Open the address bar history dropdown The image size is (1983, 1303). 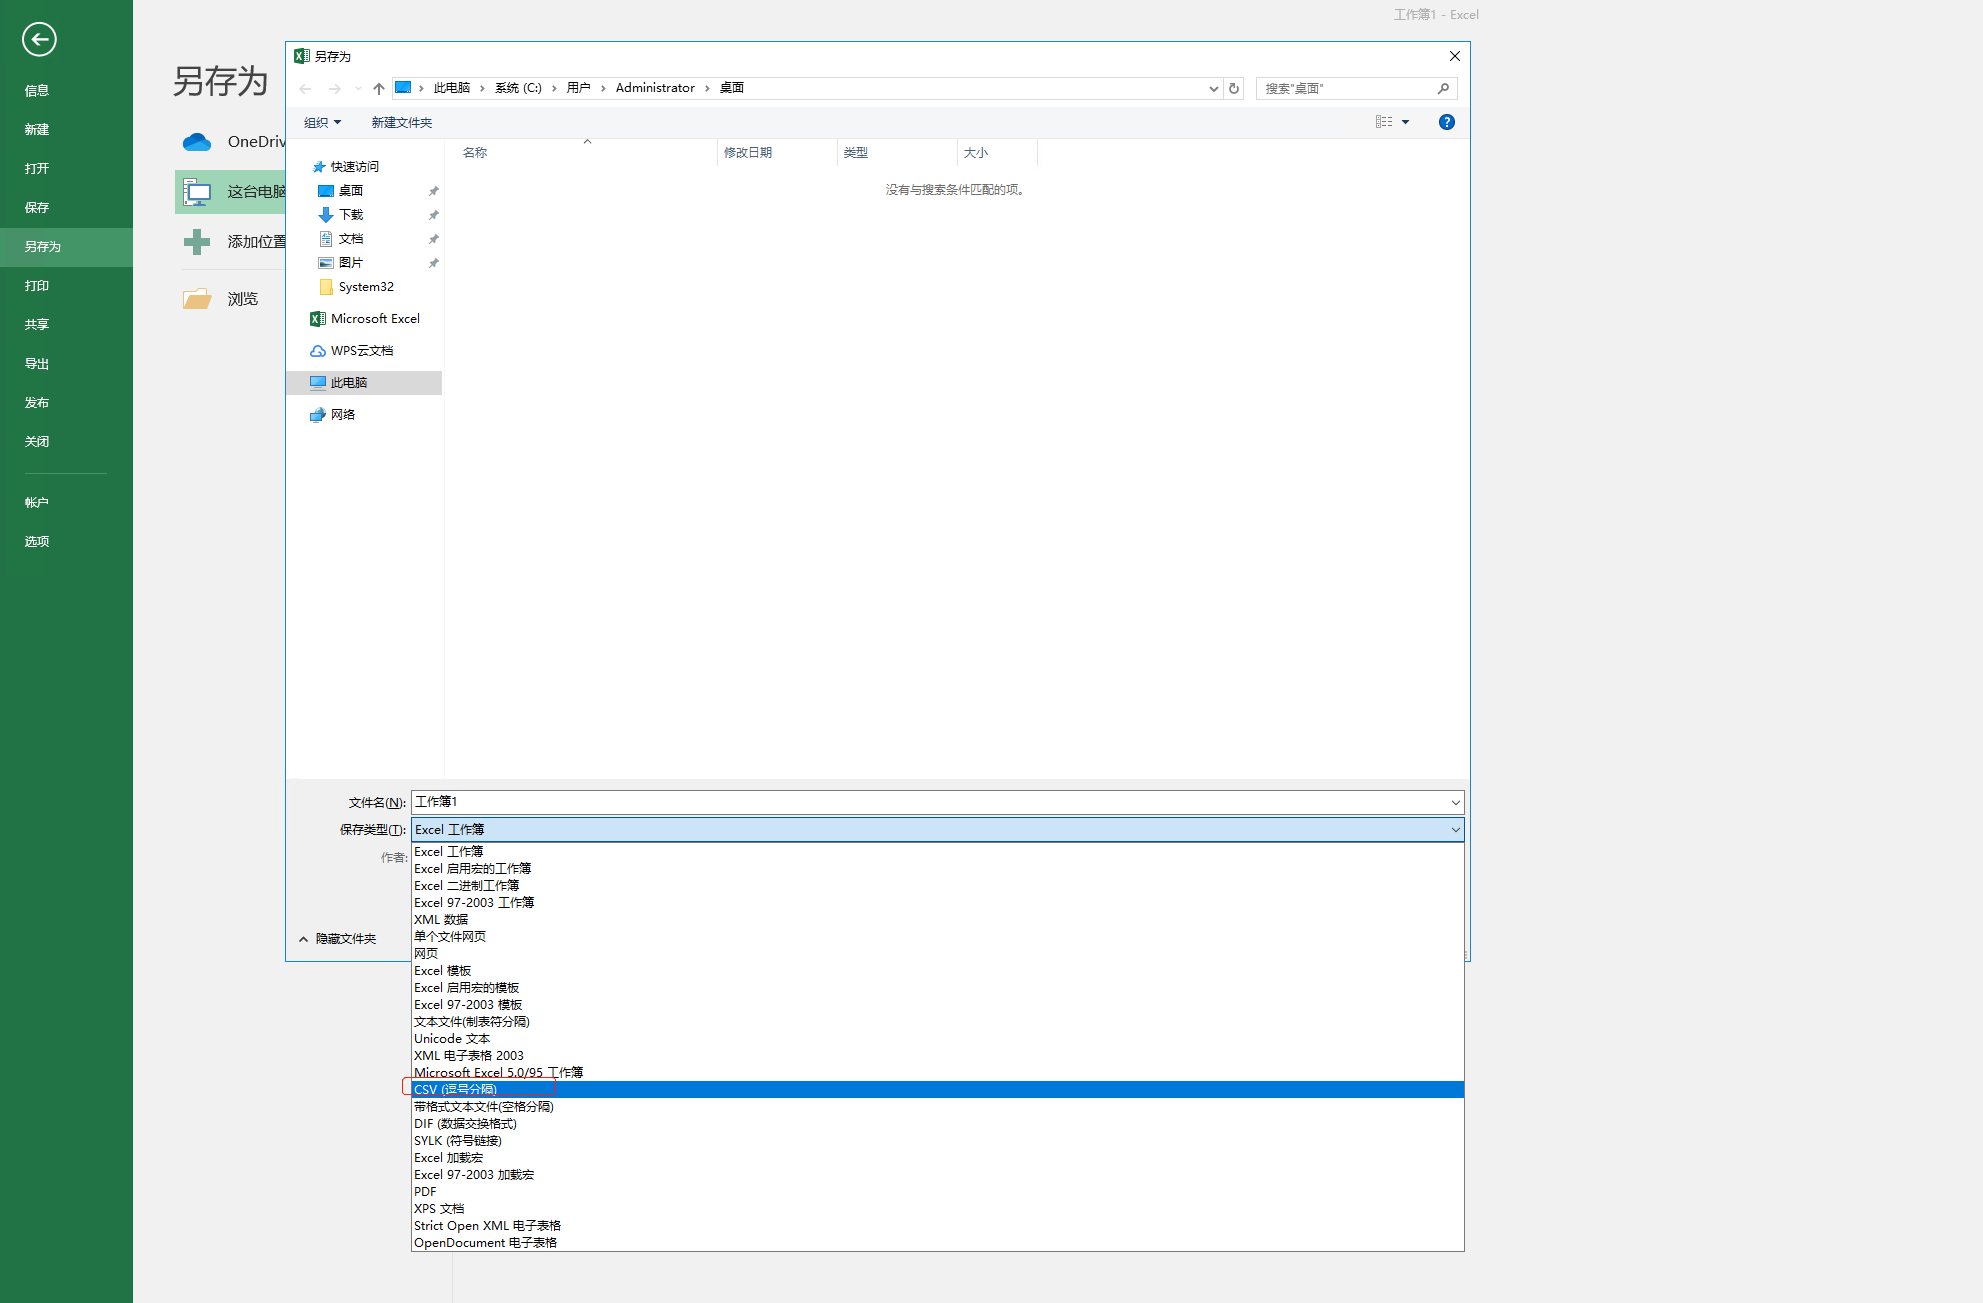[x=1213, y=89]
